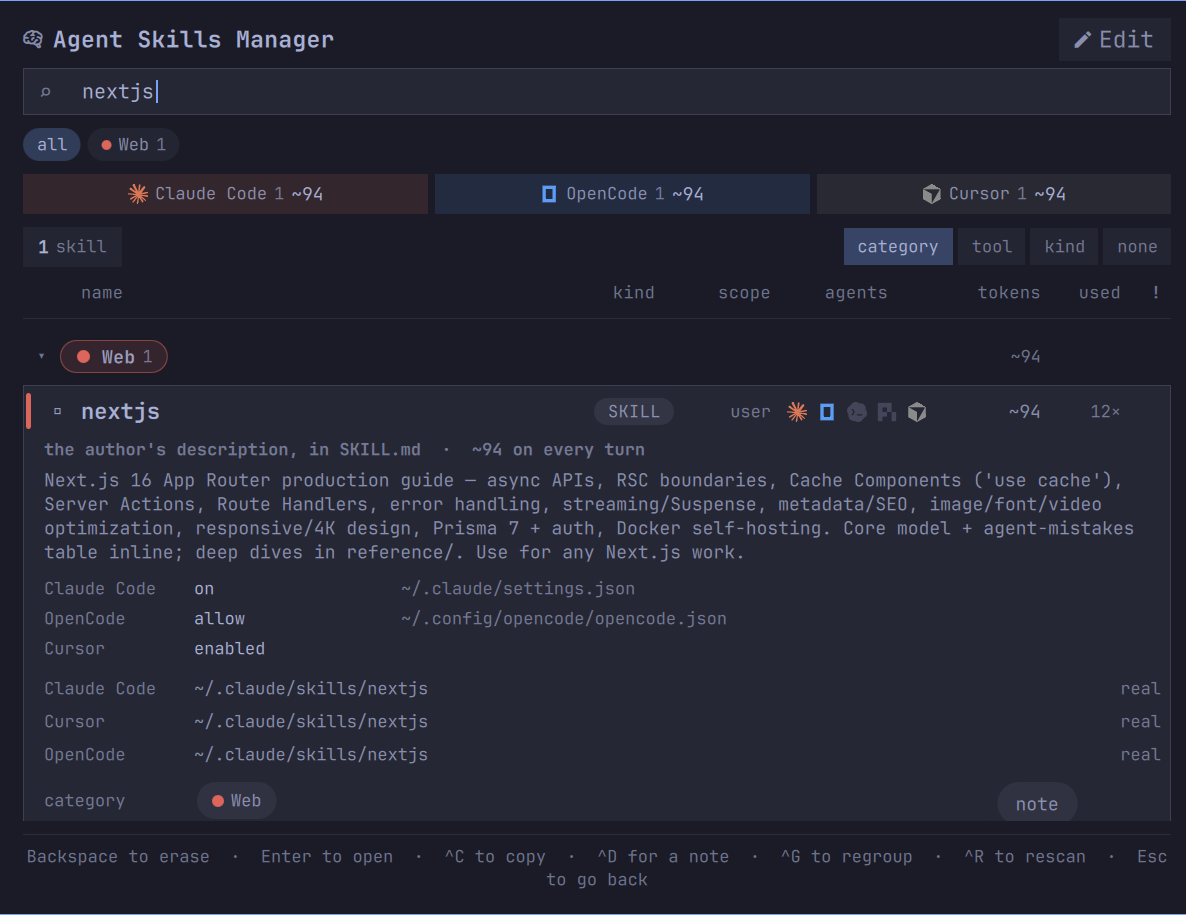Sort by the tokens column header
This screenshot has width=1186, height=915.
[1008, 293]
